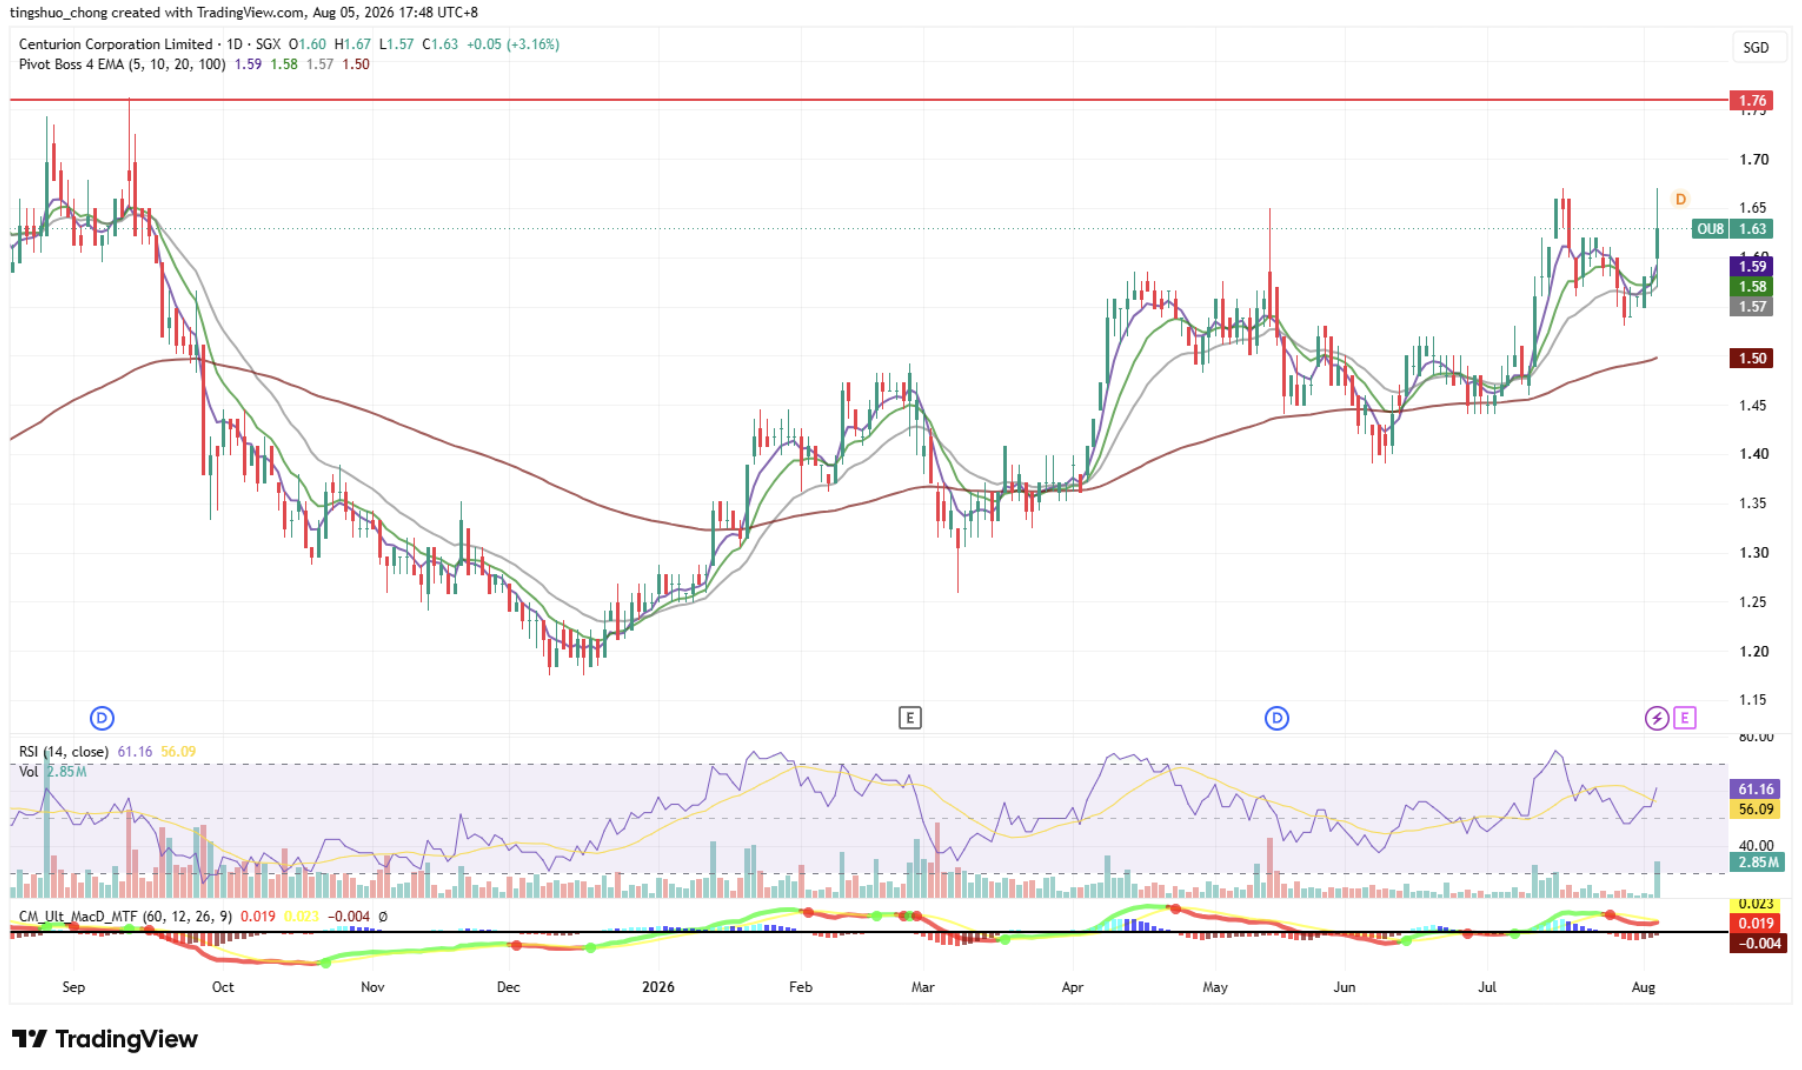Click the red 1.76 price line label
This screenshot has width=1802, height=1070.
click(1752, 100)
